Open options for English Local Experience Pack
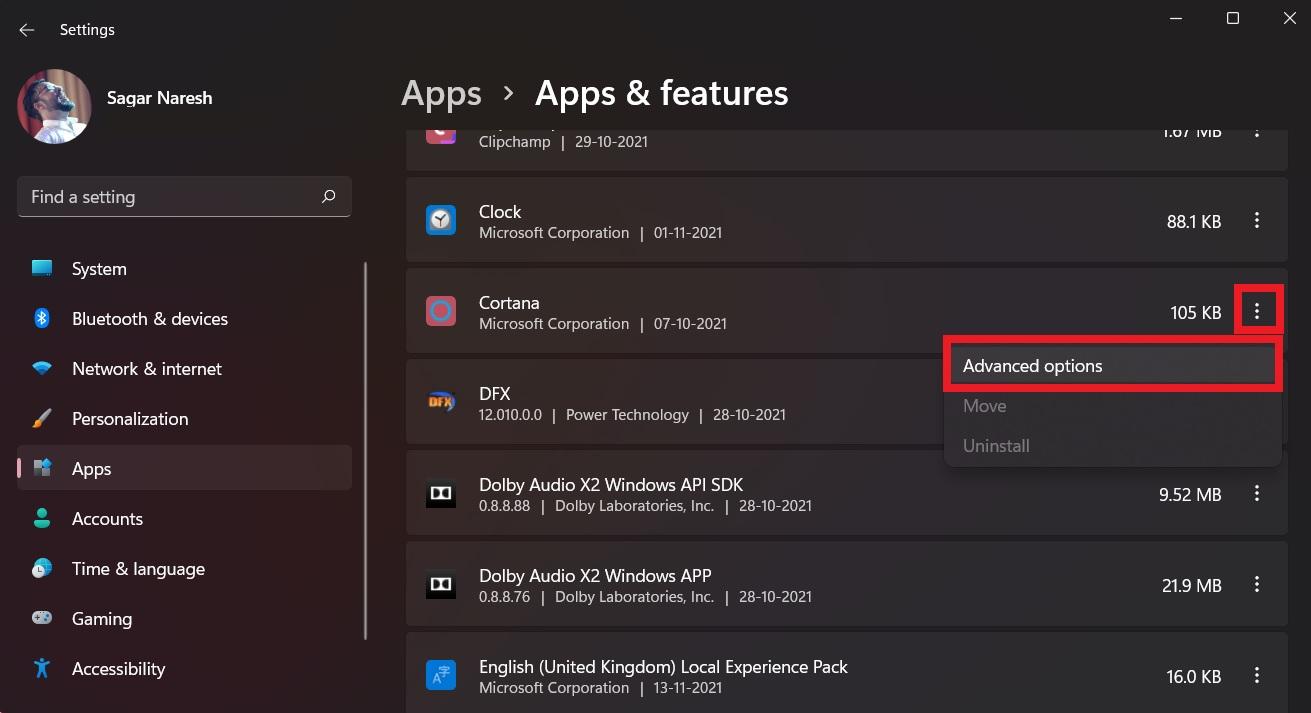This screenshot has height=713, width=1311. [1257, 676]
